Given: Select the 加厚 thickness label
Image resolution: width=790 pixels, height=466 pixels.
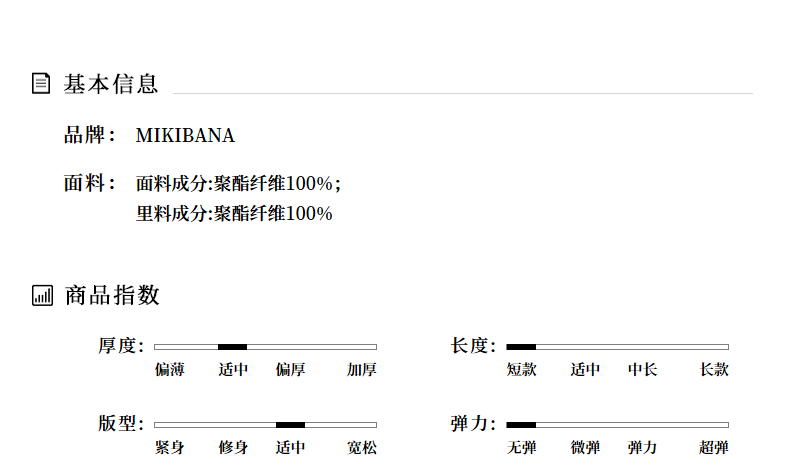Looking at the screenshot, I should 362,370.
